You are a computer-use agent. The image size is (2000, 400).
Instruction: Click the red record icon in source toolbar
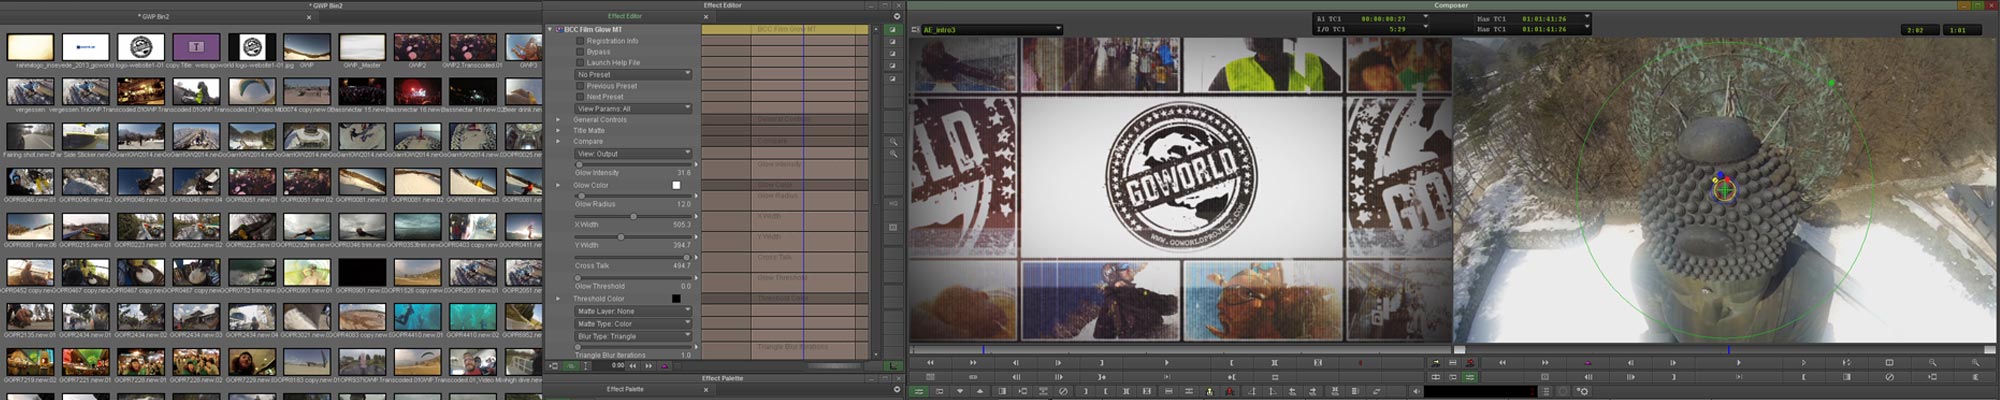pos(1359,362)
